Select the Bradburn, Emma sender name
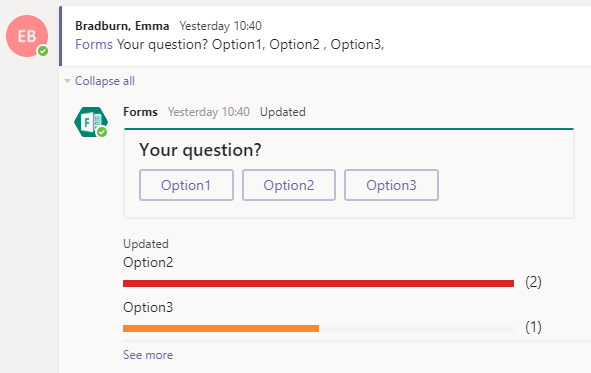 point(122,26)
